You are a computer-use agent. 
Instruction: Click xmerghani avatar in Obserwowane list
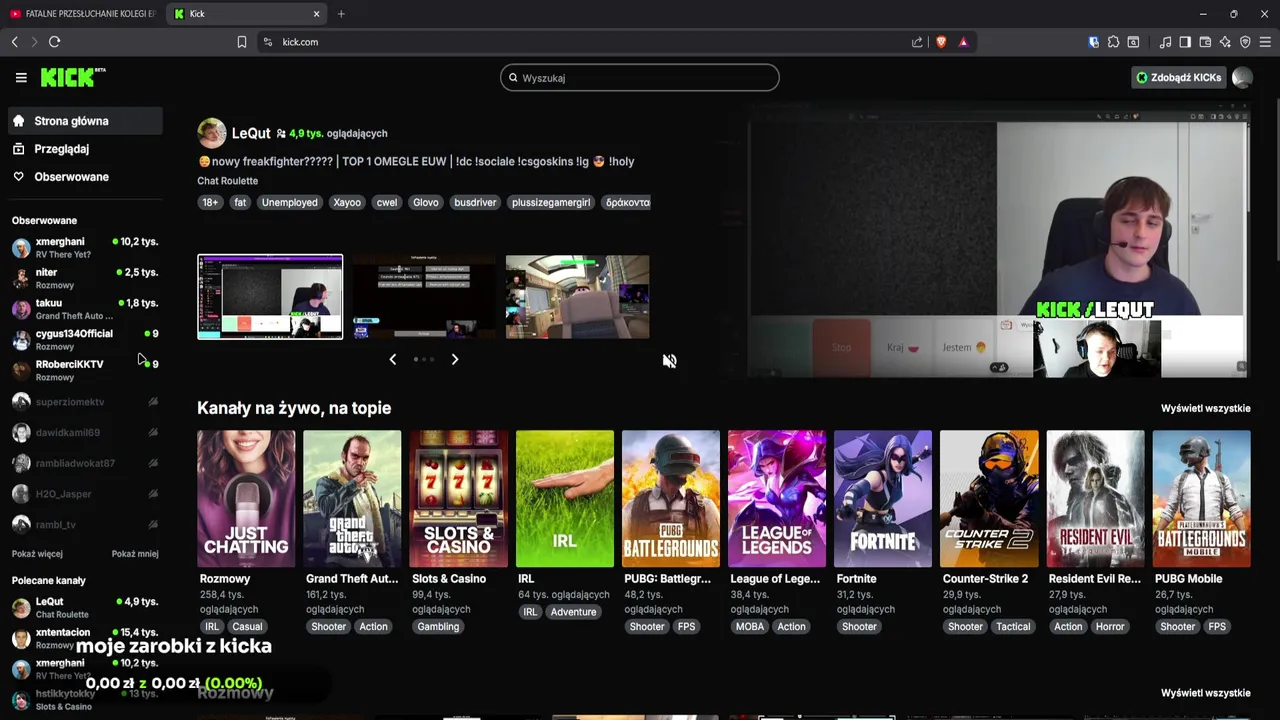(21, 248)
